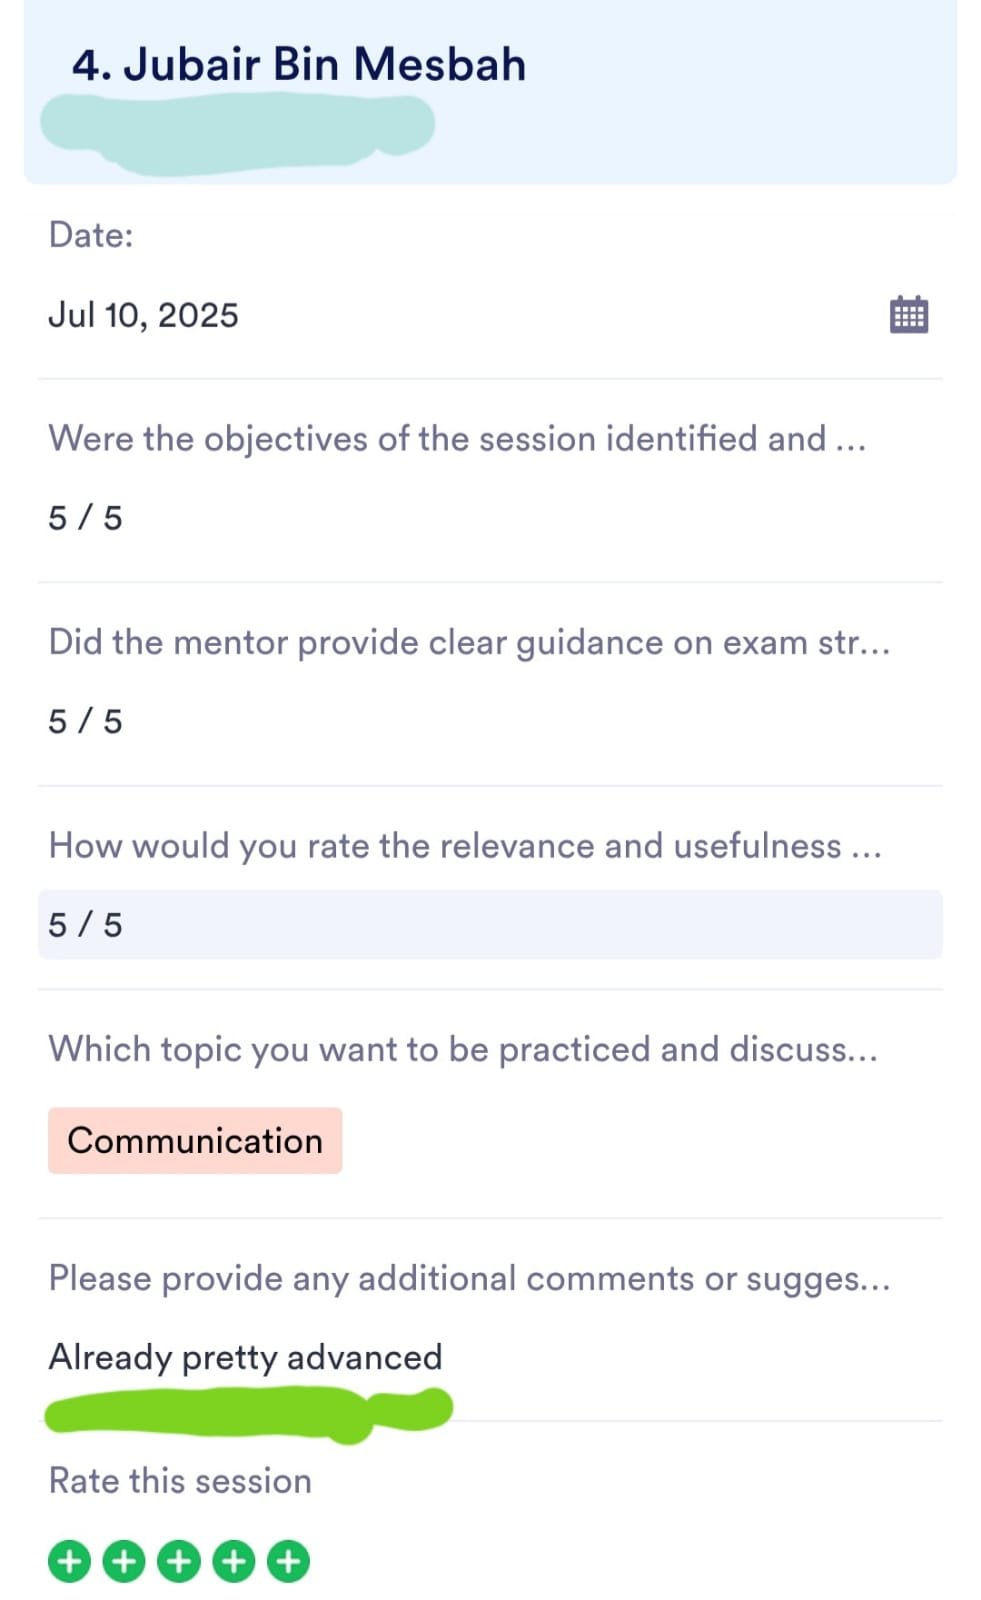Select the fourth green rating plus icon
Screen dimensions: 981x1600
click(x=234, y=1561)
